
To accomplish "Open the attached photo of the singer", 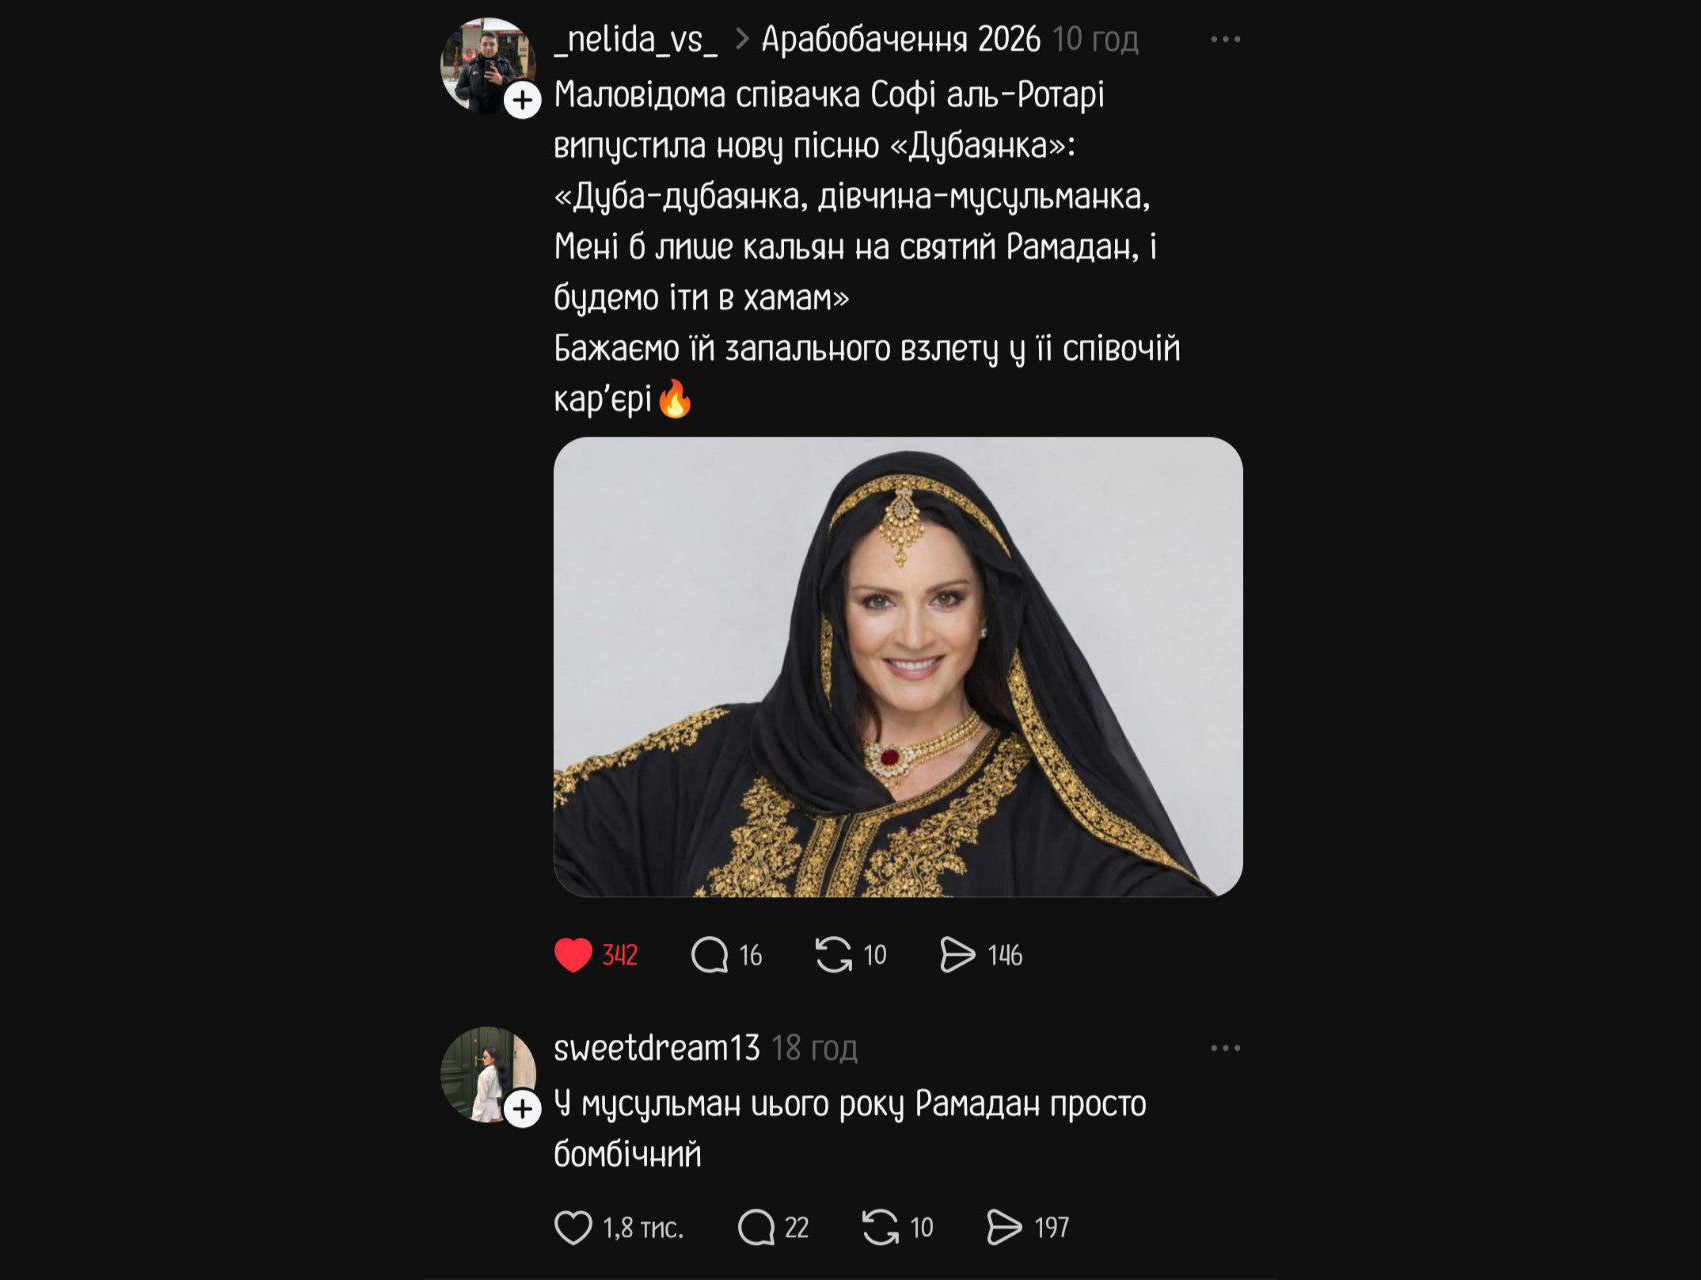I will (x=898, y=666).
